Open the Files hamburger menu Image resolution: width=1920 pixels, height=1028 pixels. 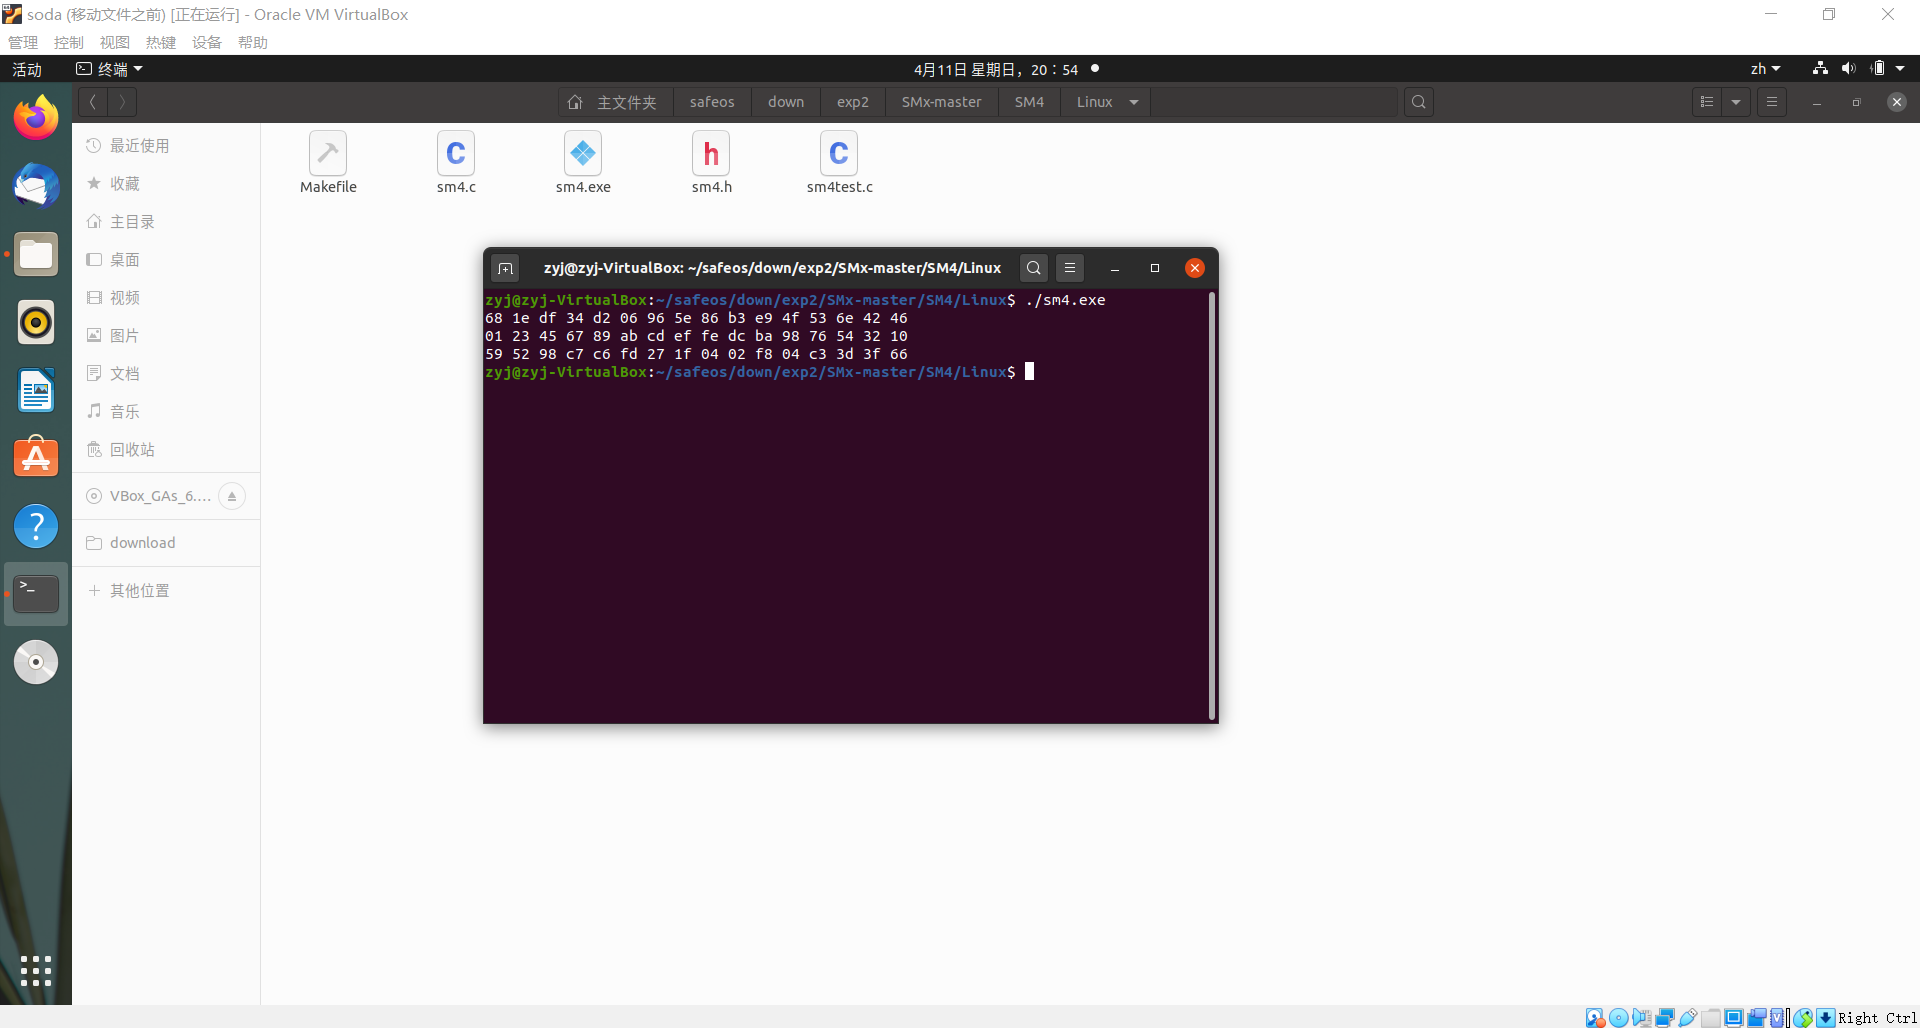click(1772, 102)
